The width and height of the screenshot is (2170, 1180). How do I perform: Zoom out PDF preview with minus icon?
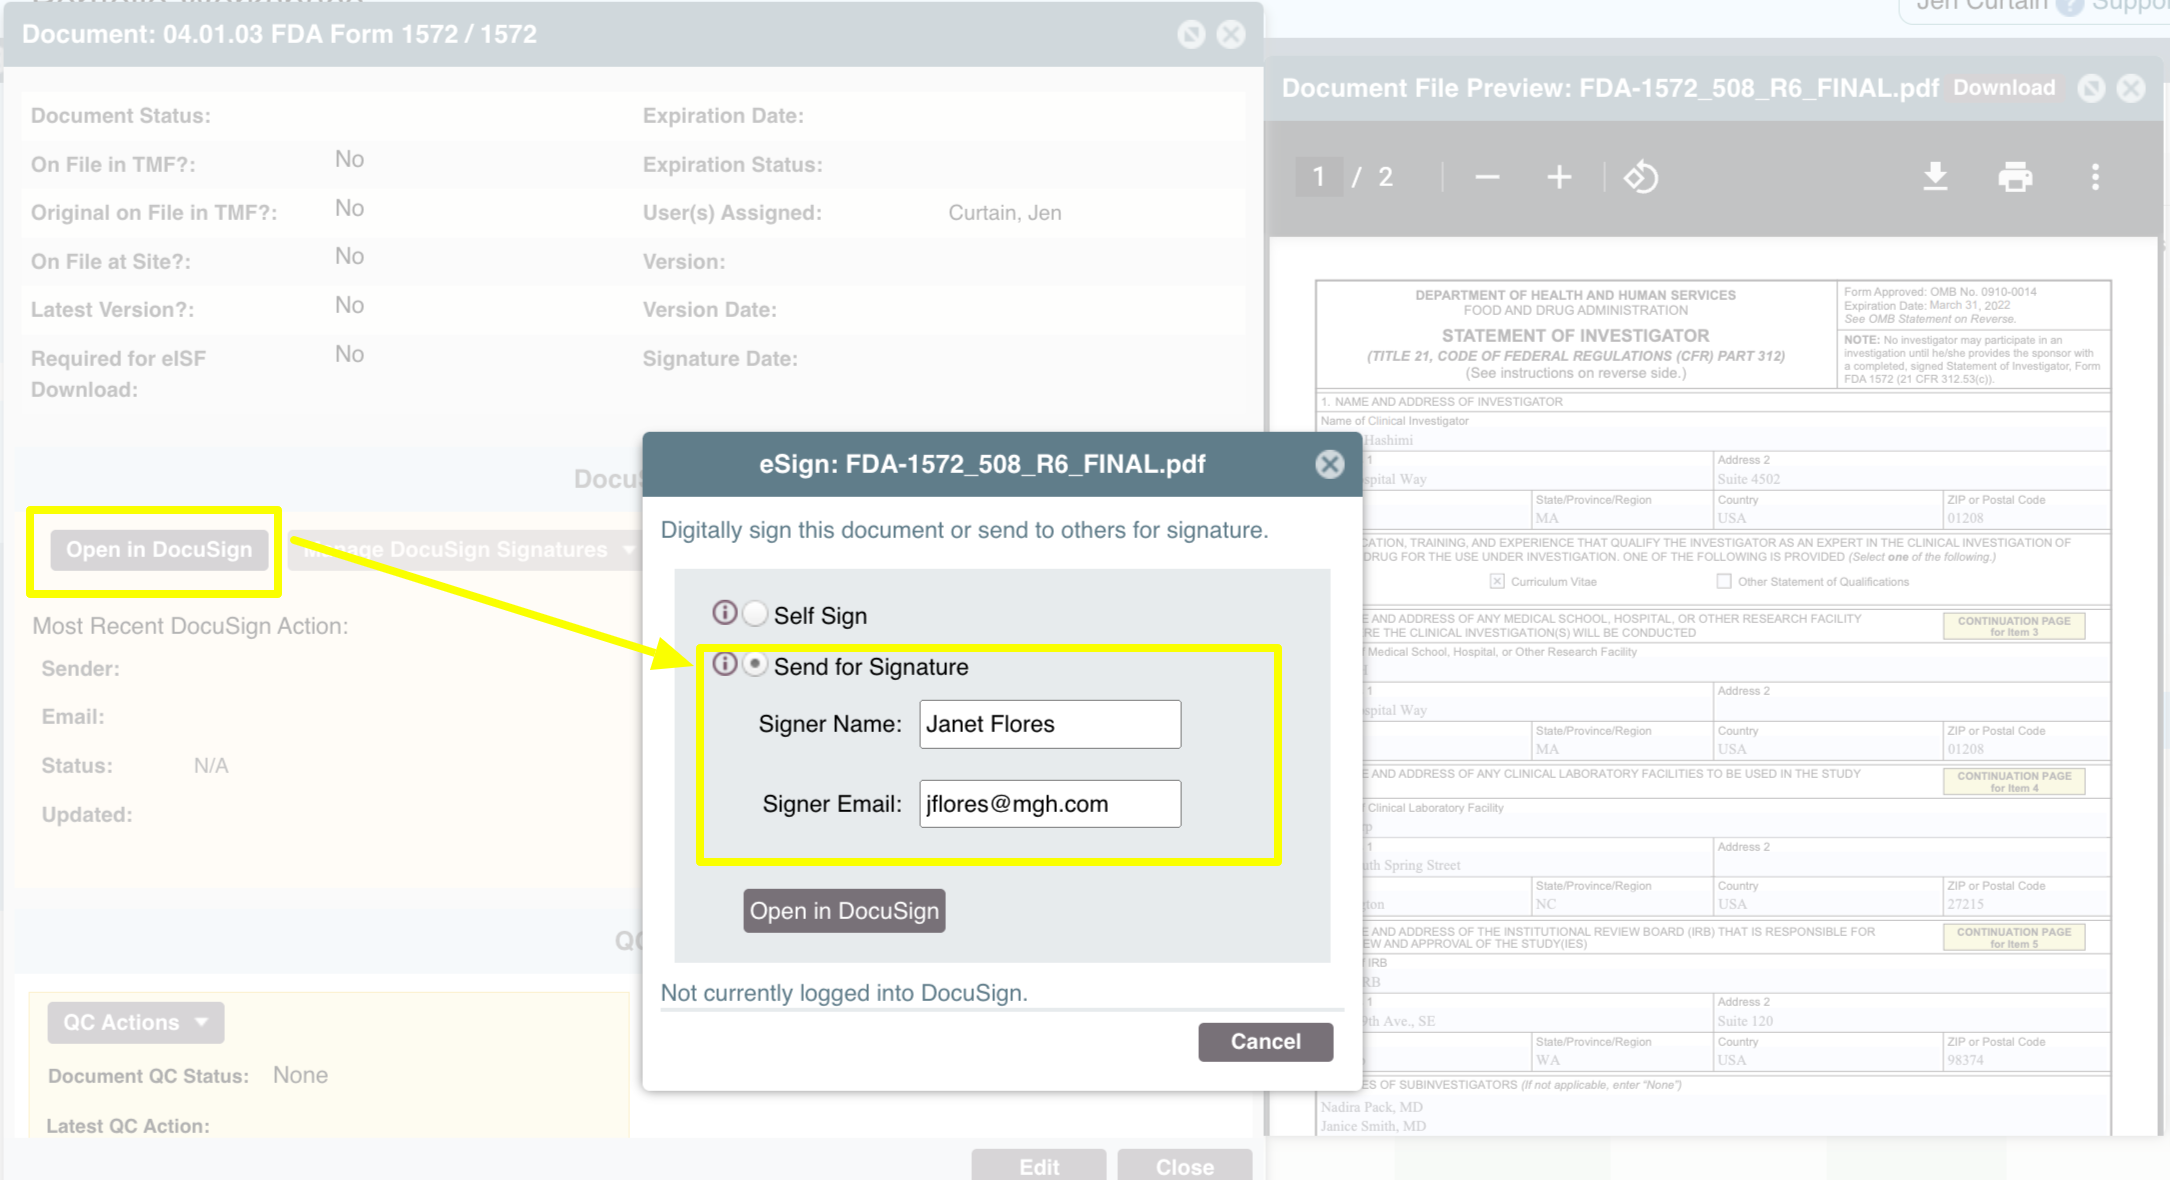point(1487,178)
